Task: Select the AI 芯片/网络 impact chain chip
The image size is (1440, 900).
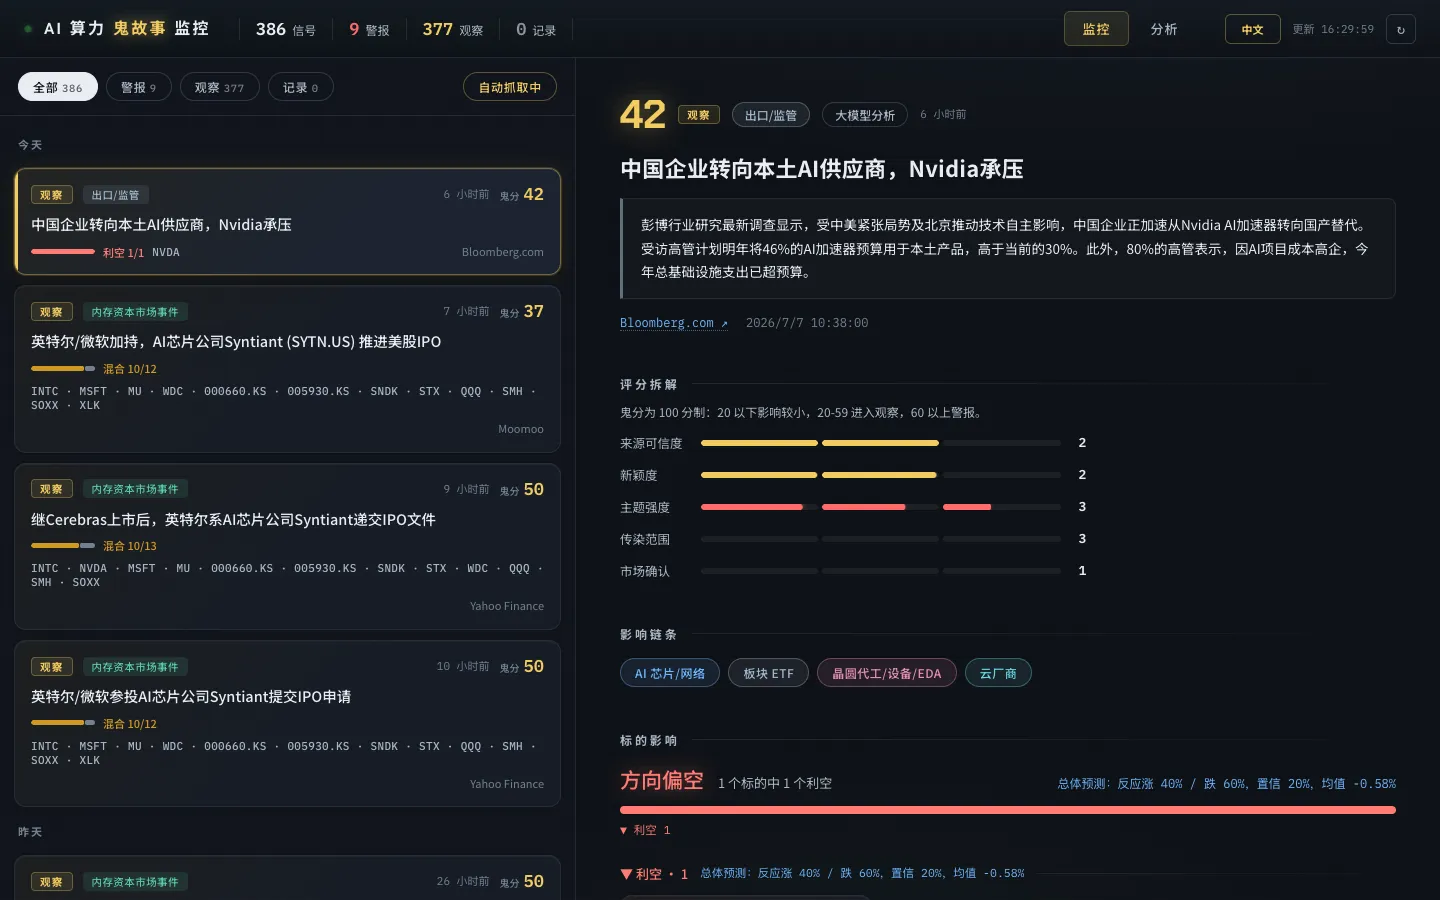Action: tap(670, 673)
